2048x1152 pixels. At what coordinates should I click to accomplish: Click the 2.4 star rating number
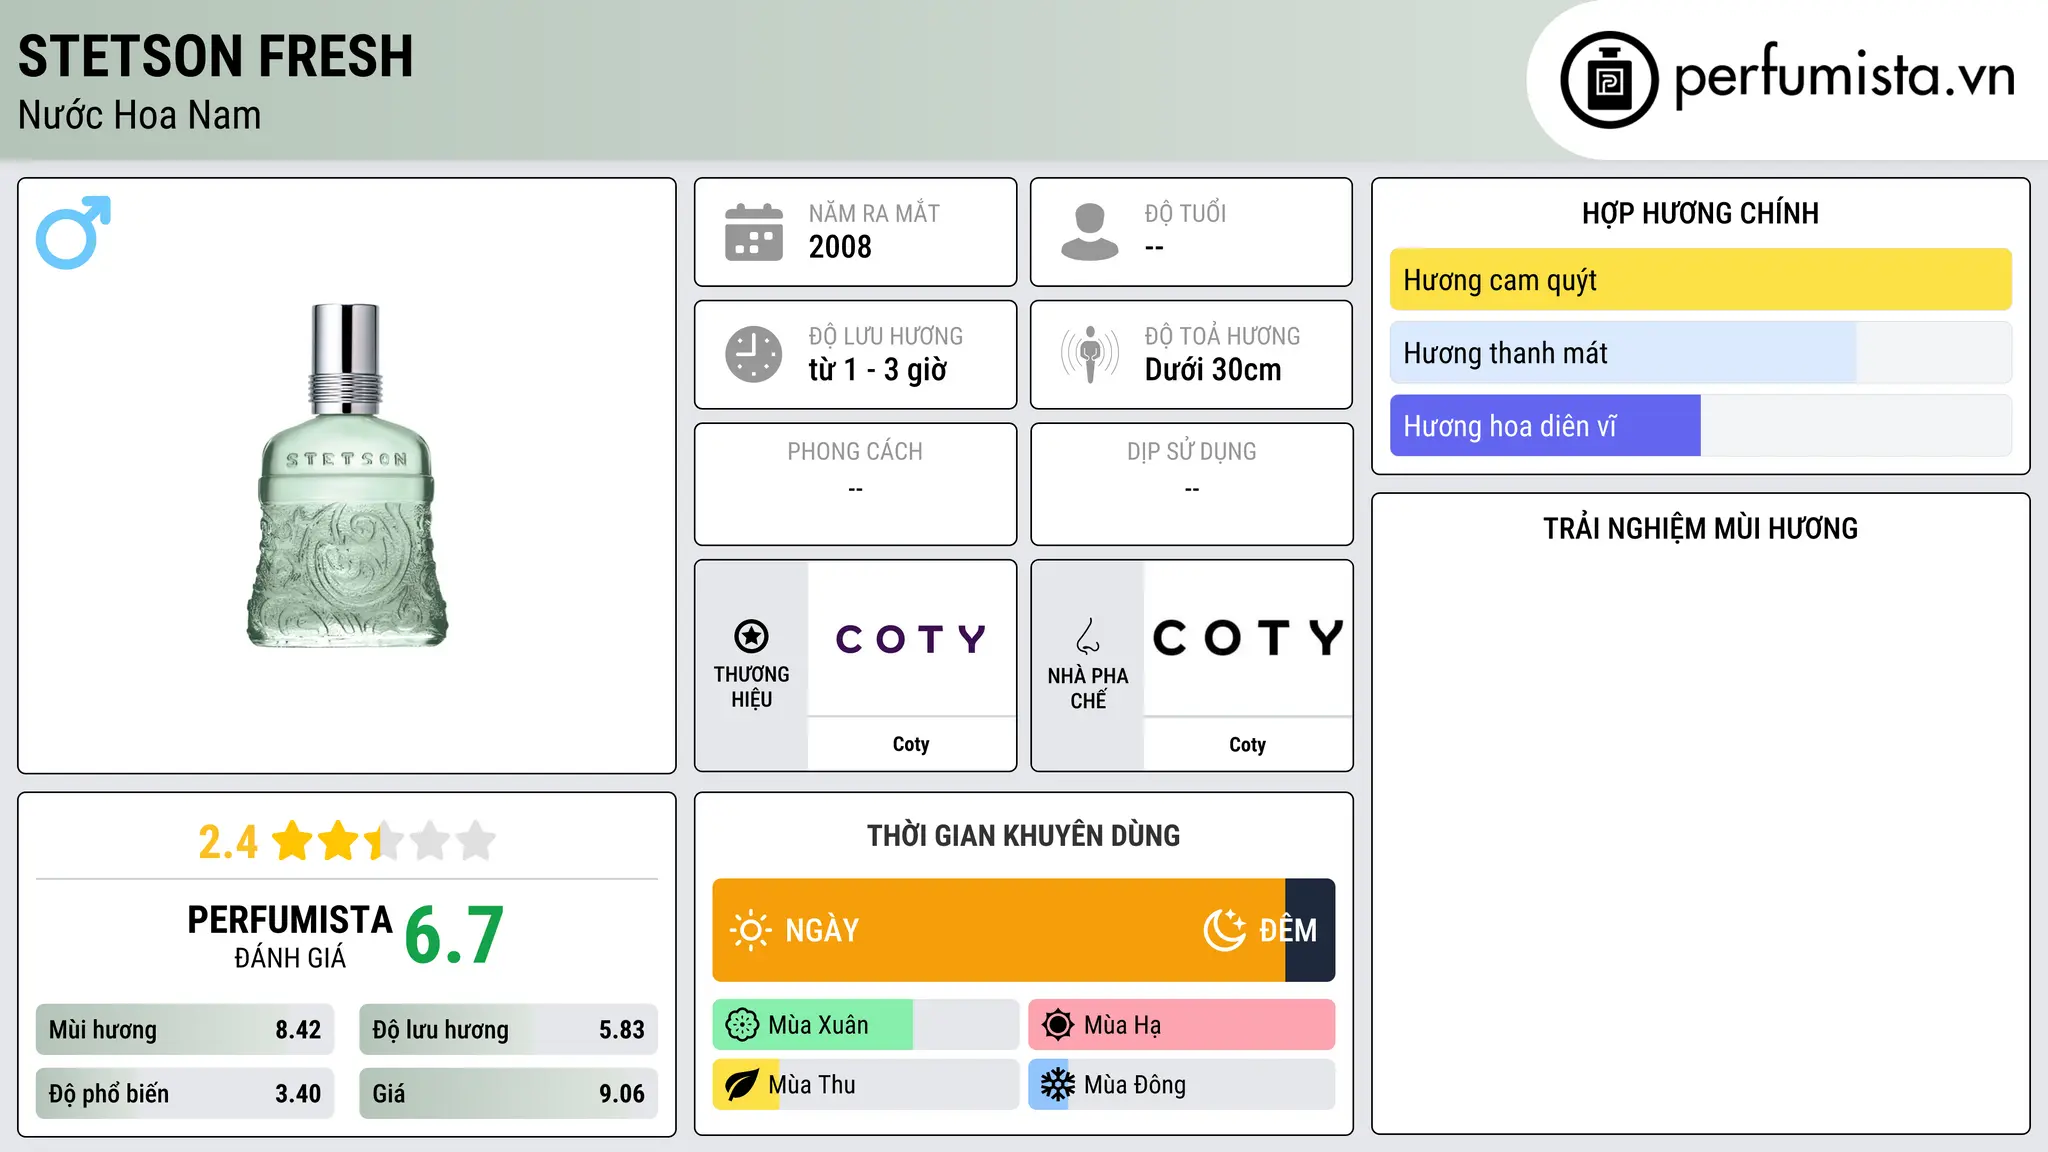(228, 842)
